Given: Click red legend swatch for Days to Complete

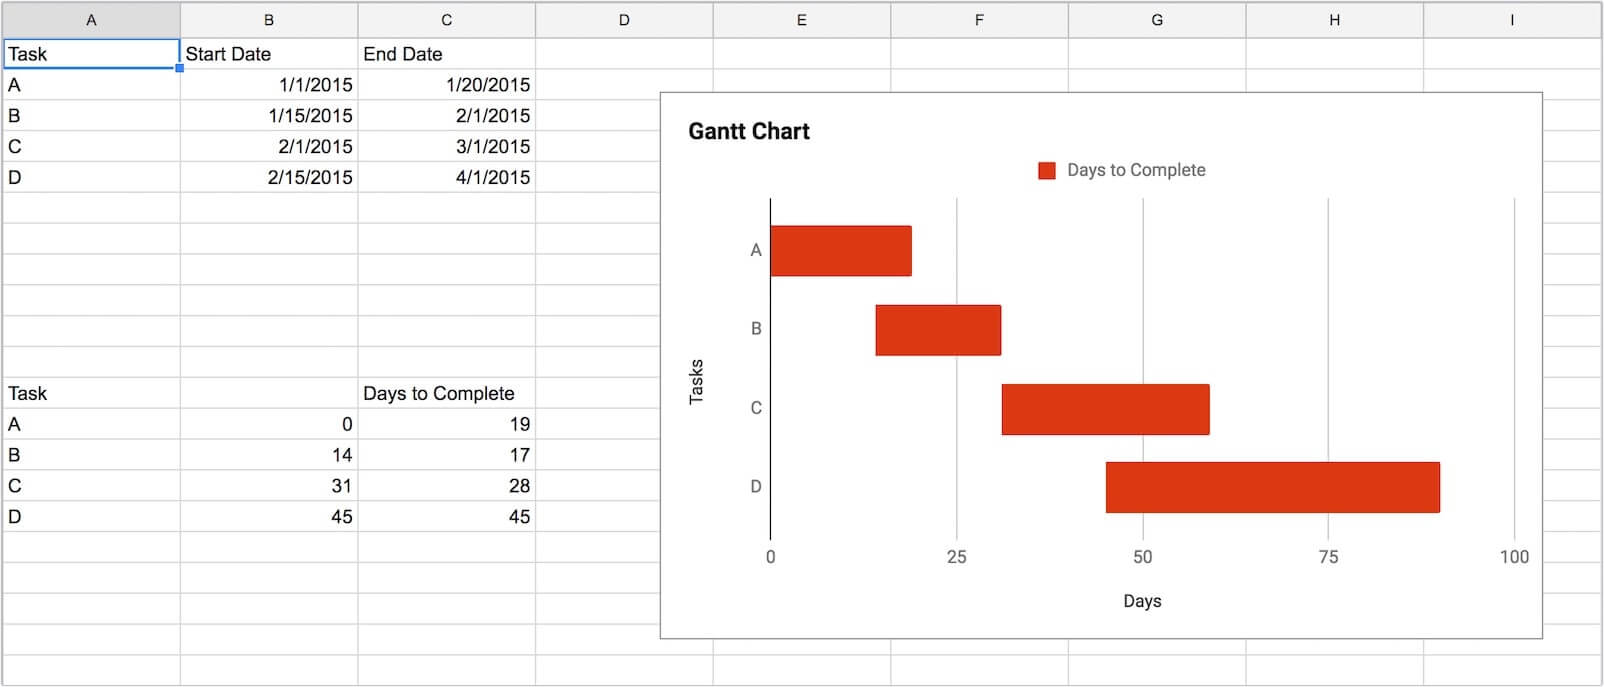Looking at the screenshot, I should click(x=1047, y=171).
